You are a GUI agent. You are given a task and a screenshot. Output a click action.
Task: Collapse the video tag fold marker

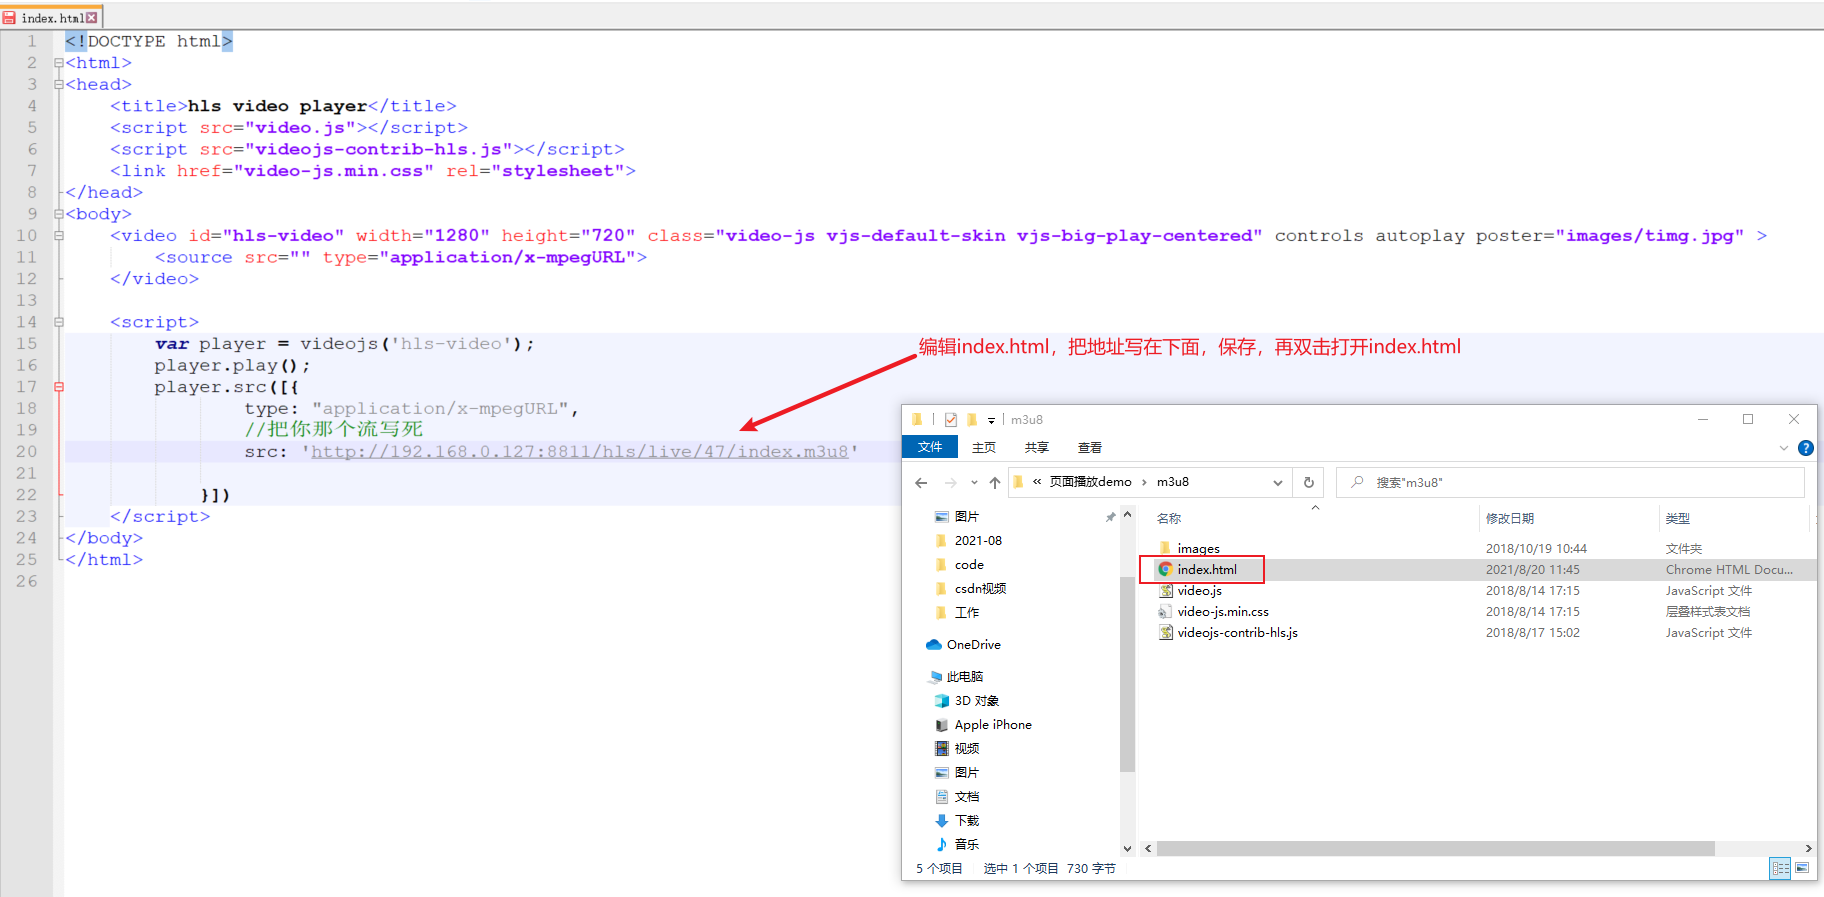tap(59, 236)
